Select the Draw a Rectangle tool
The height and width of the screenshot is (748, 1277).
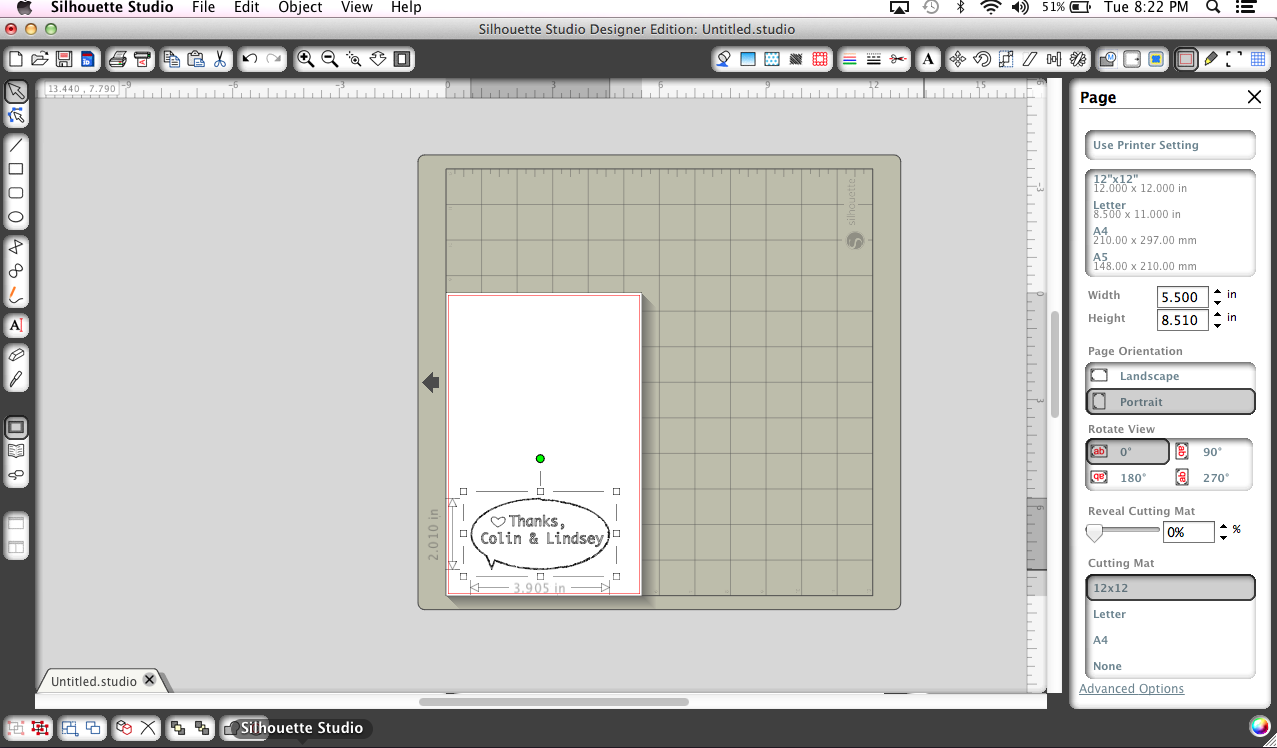click(x=16, y=169)
